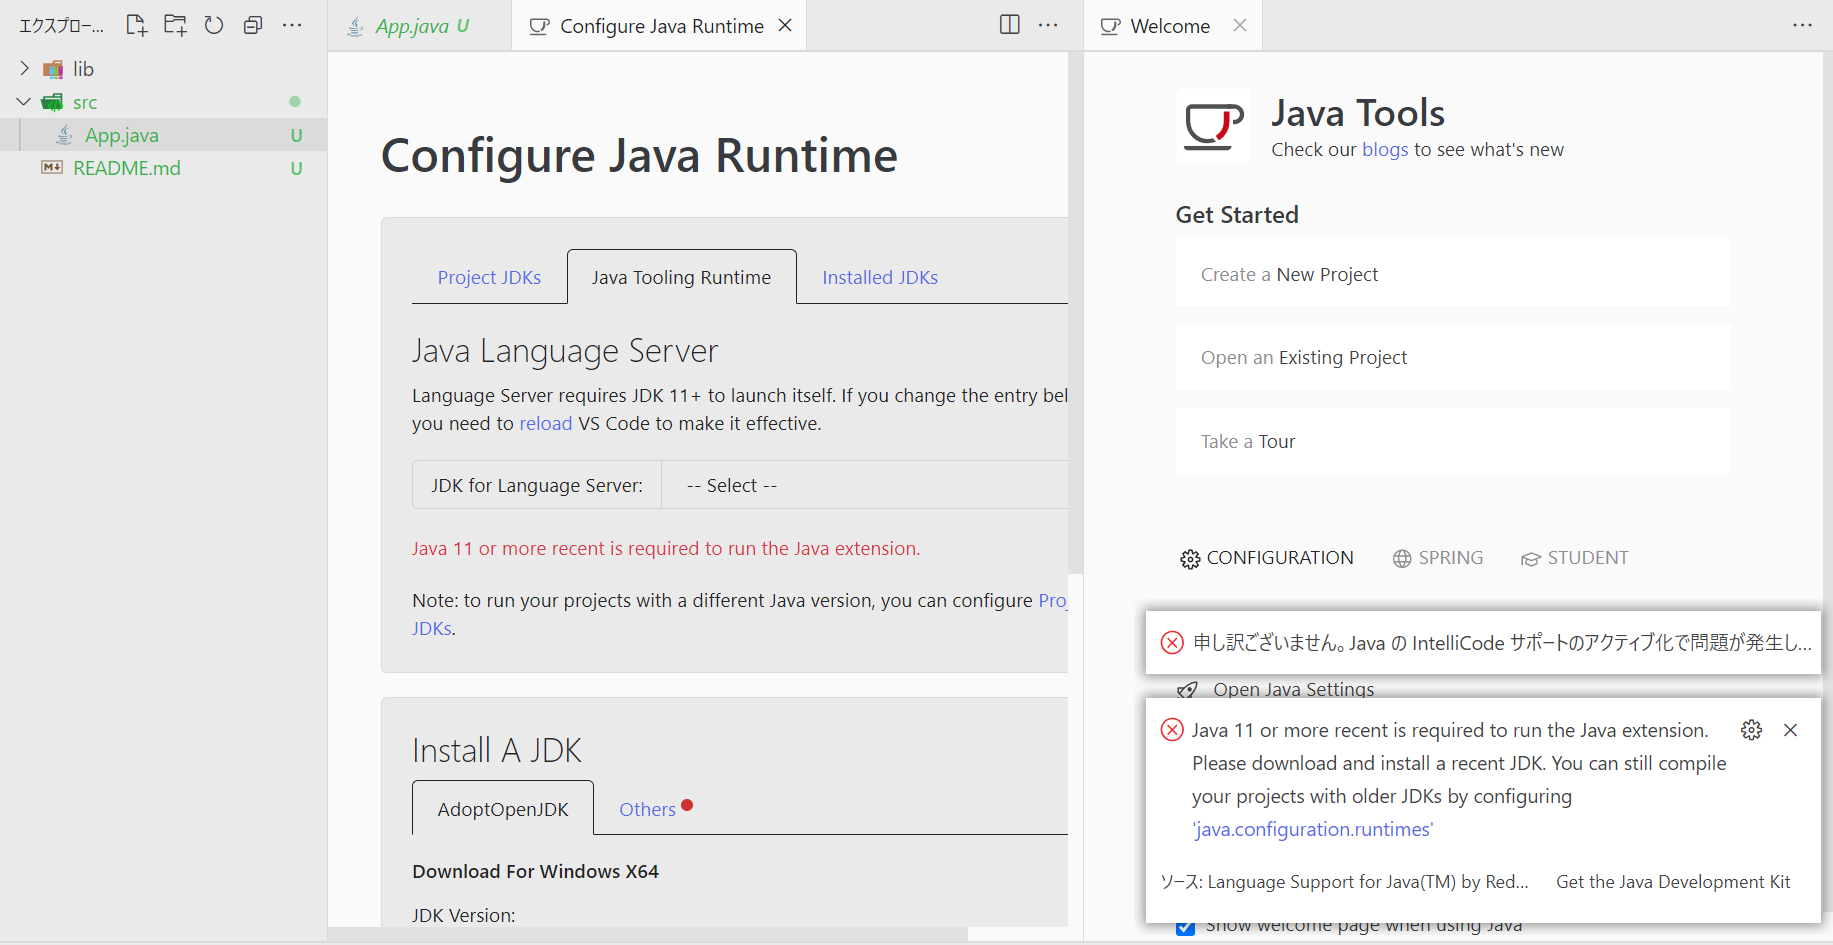
Task: Switch to the Project JDKs tab
Action: (489, 277)
